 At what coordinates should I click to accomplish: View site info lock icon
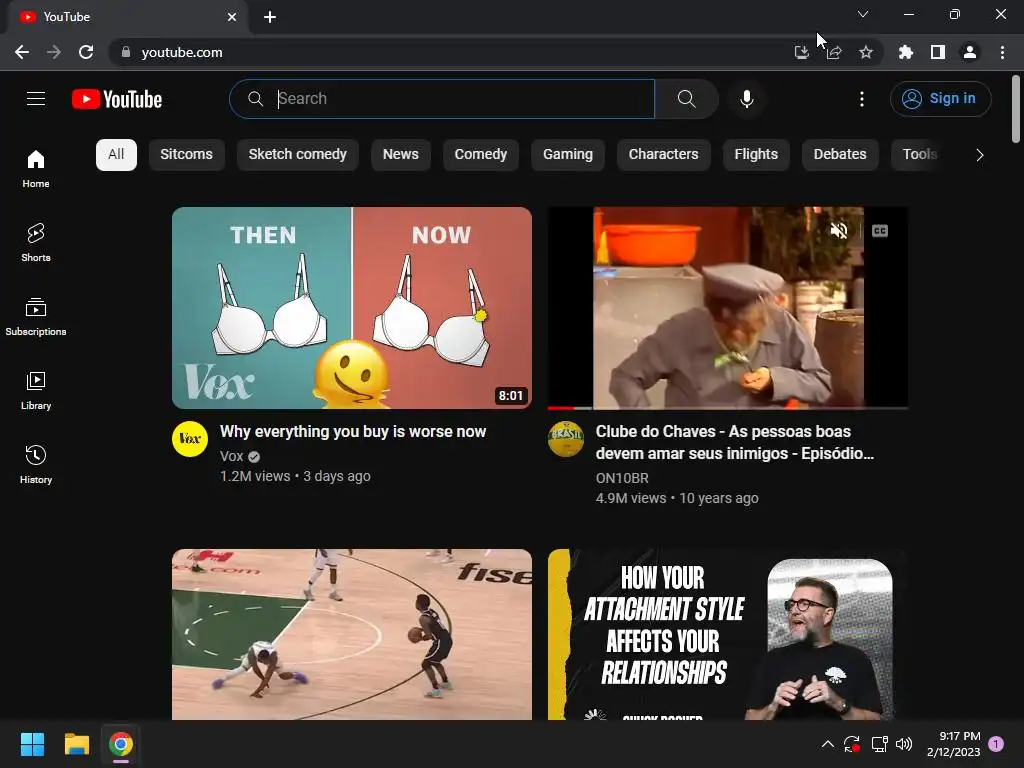126,52
